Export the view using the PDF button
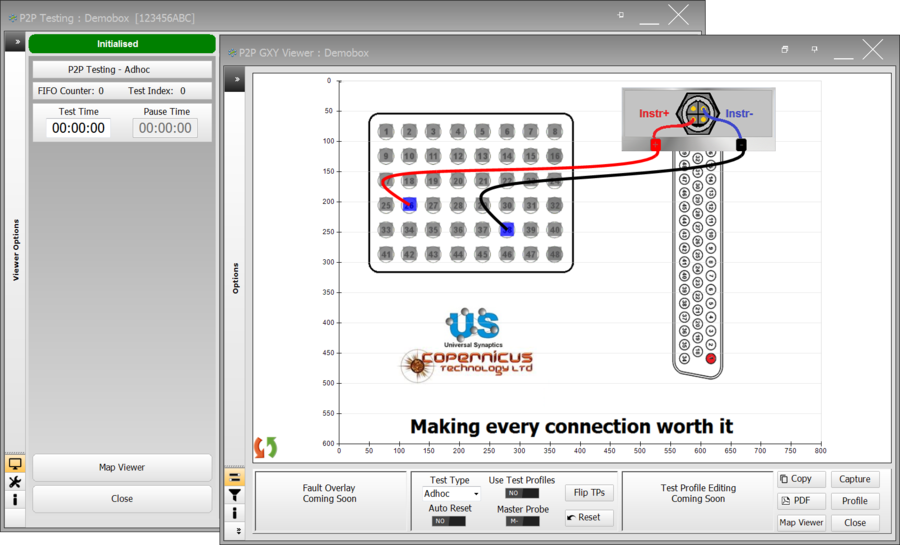The height and width of the screenshot is (545, 900). pos(801,501)
